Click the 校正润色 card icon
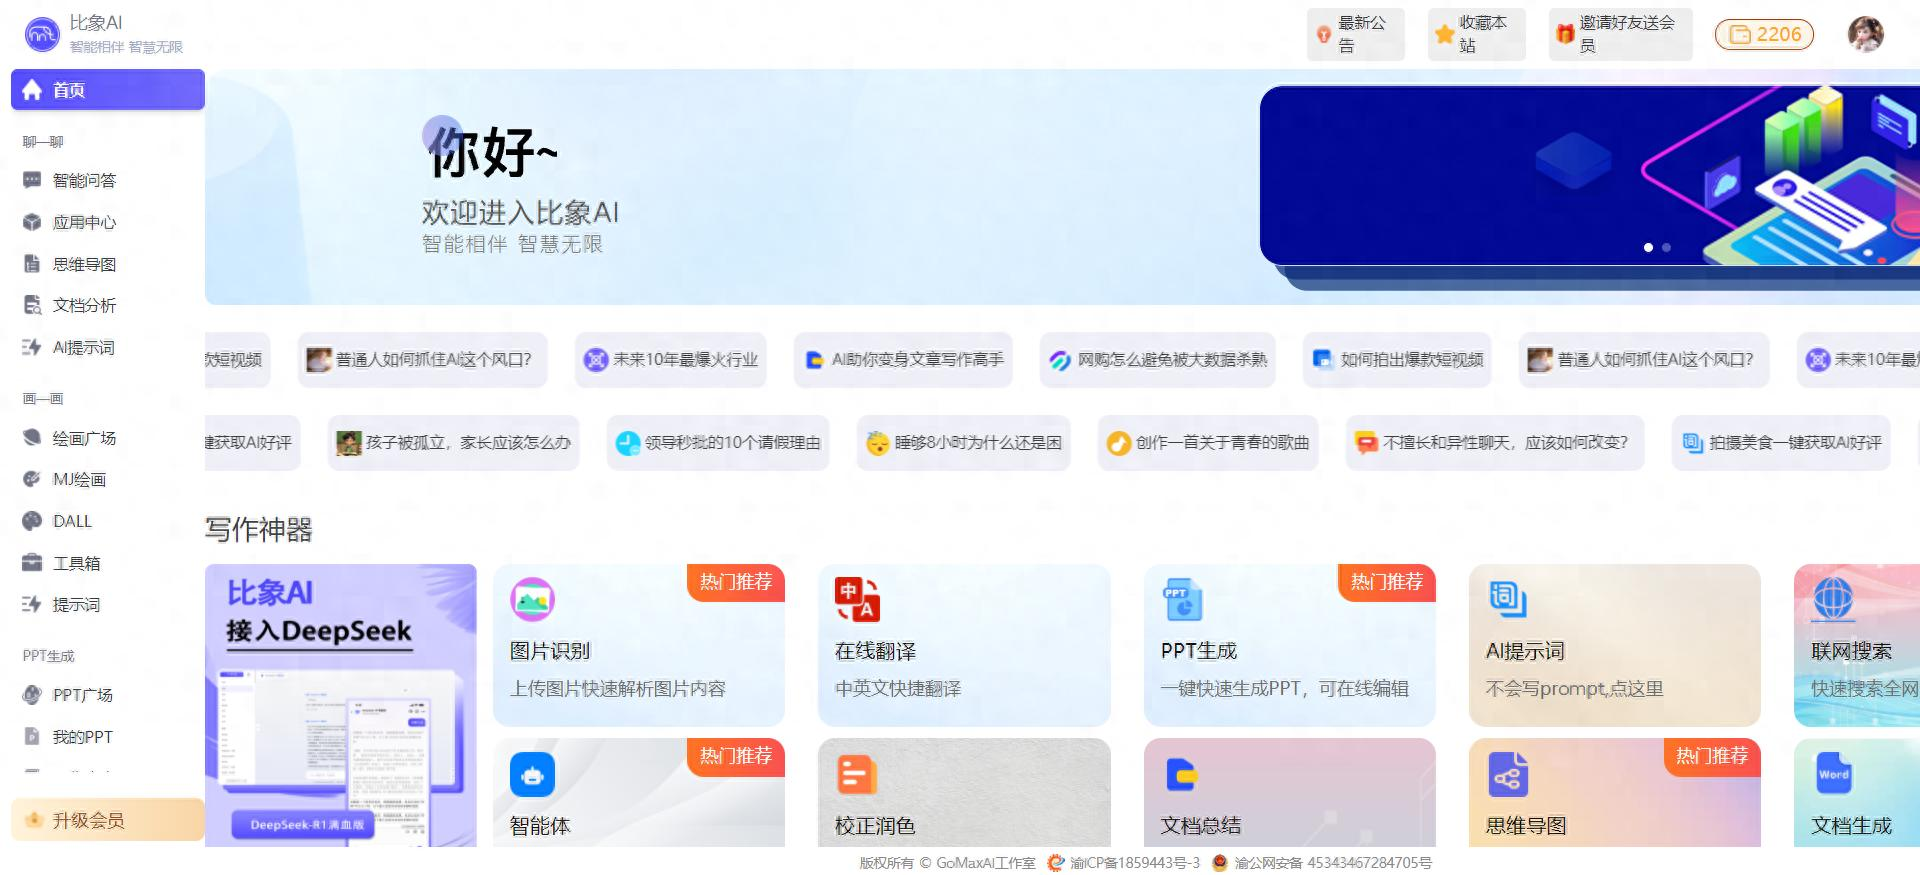This screenshot has width=1920, height=875. point(857,774)
